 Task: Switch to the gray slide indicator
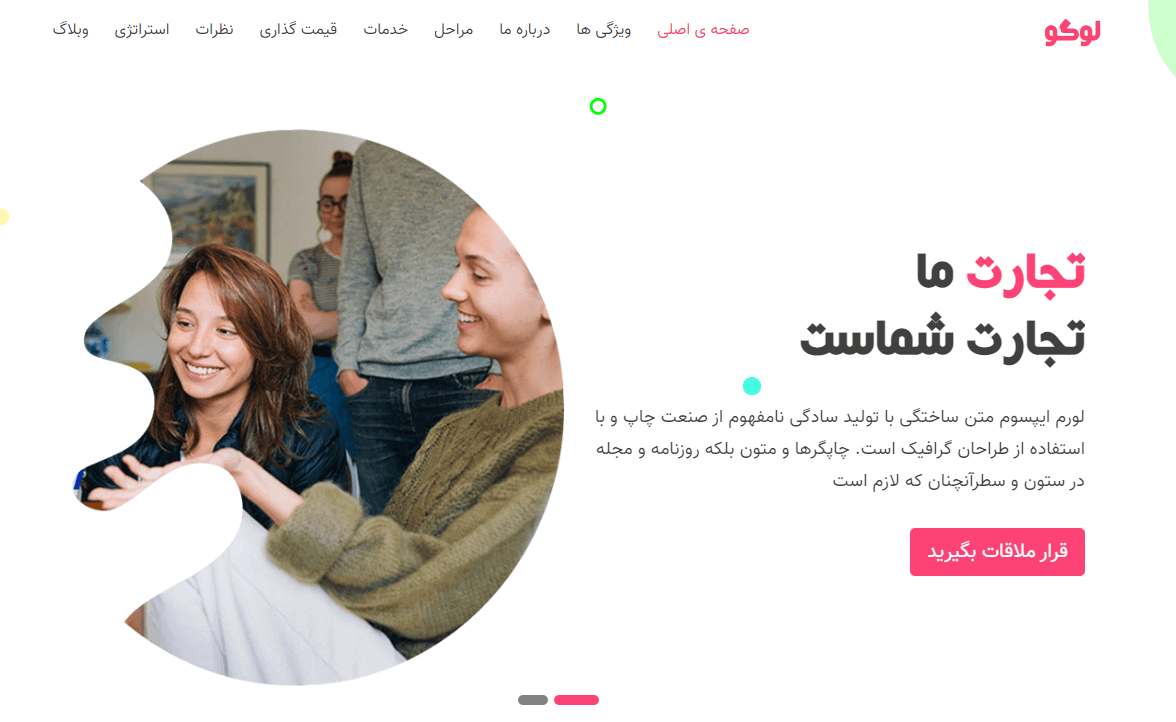(532, 700)
